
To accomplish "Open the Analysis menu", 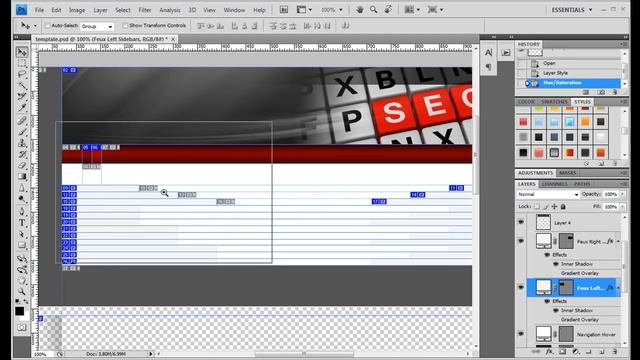I will [x=169, y=10].
